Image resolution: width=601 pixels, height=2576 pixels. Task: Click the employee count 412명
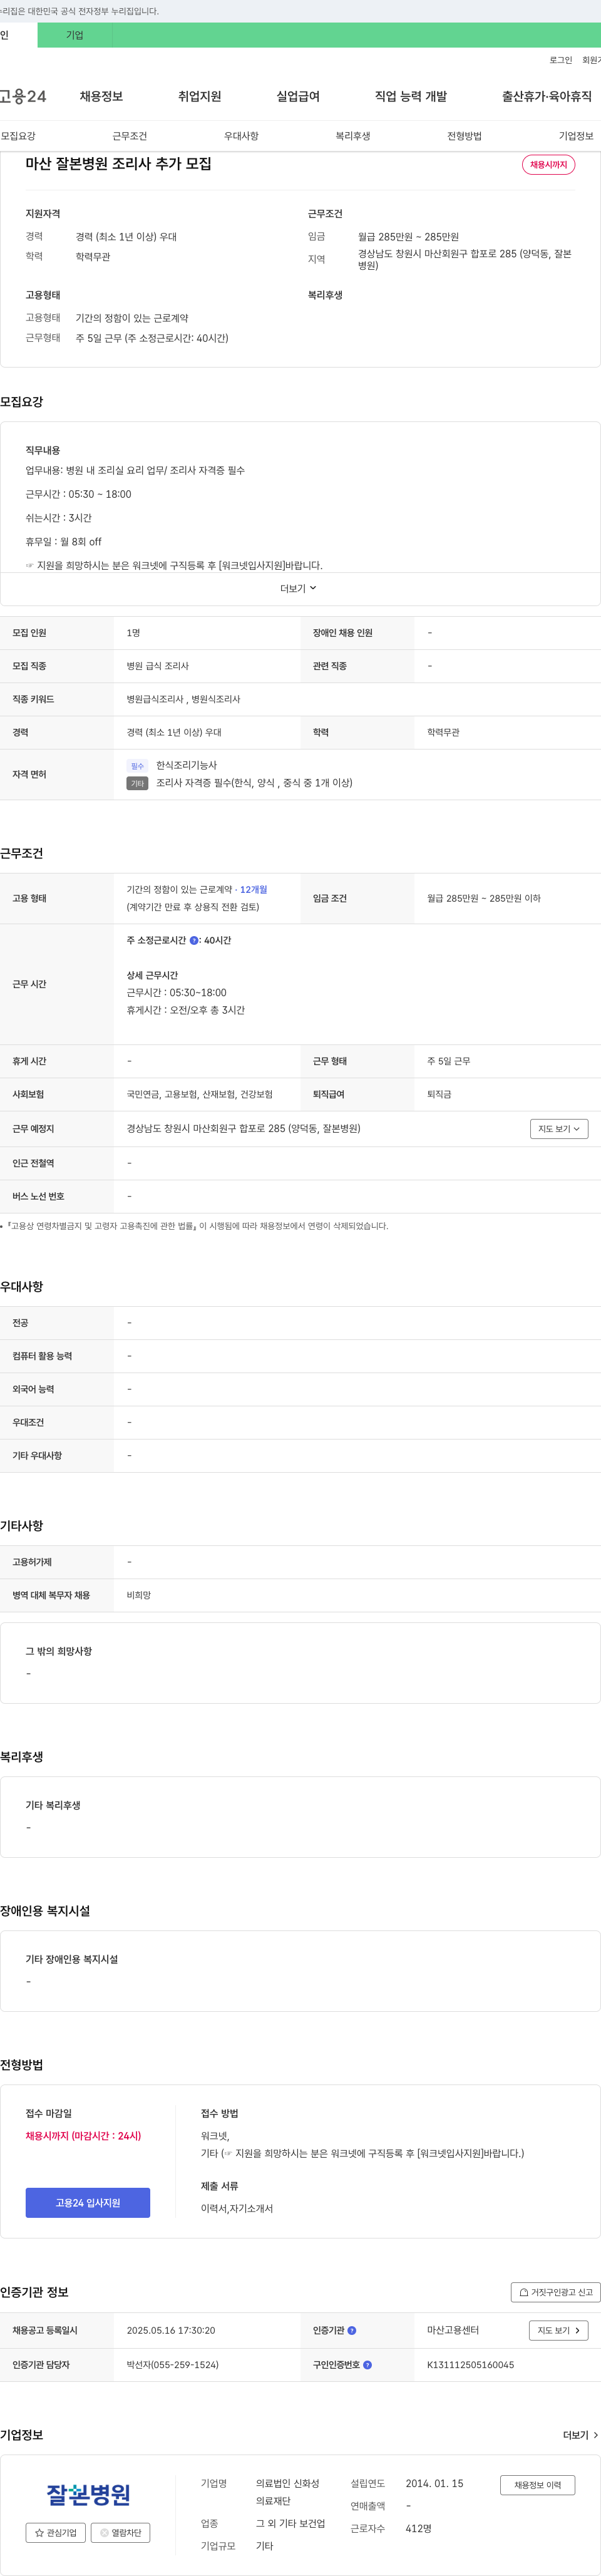418,2528
